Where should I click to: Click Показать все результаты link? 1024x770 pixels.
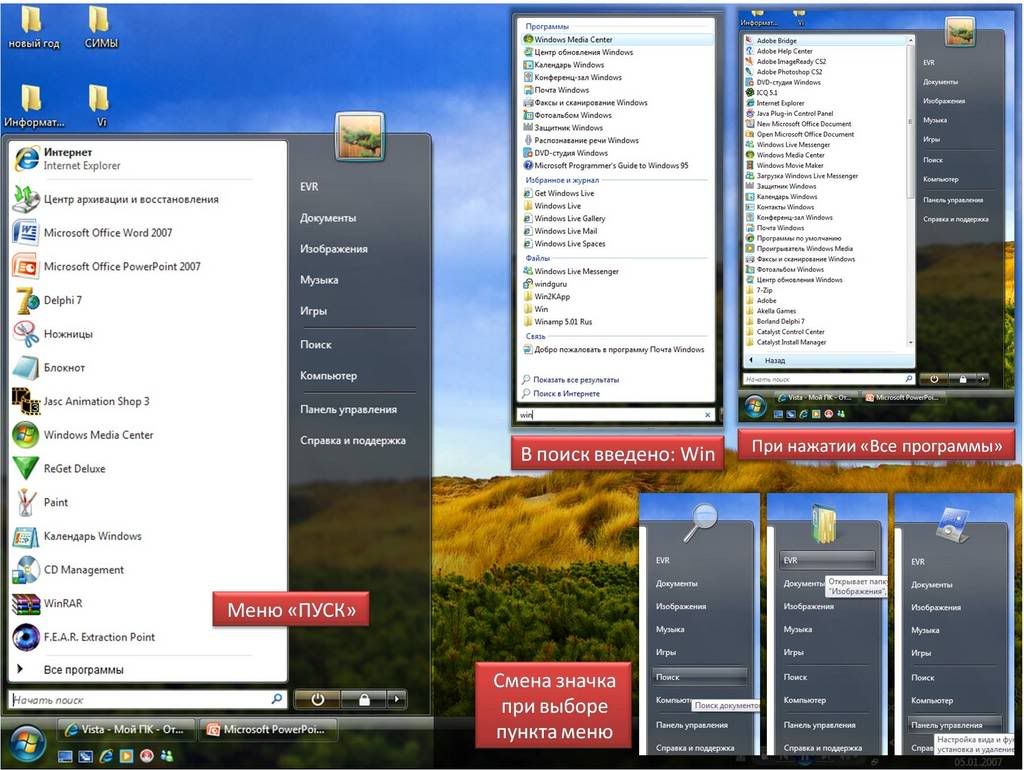(x=576, y=380)
